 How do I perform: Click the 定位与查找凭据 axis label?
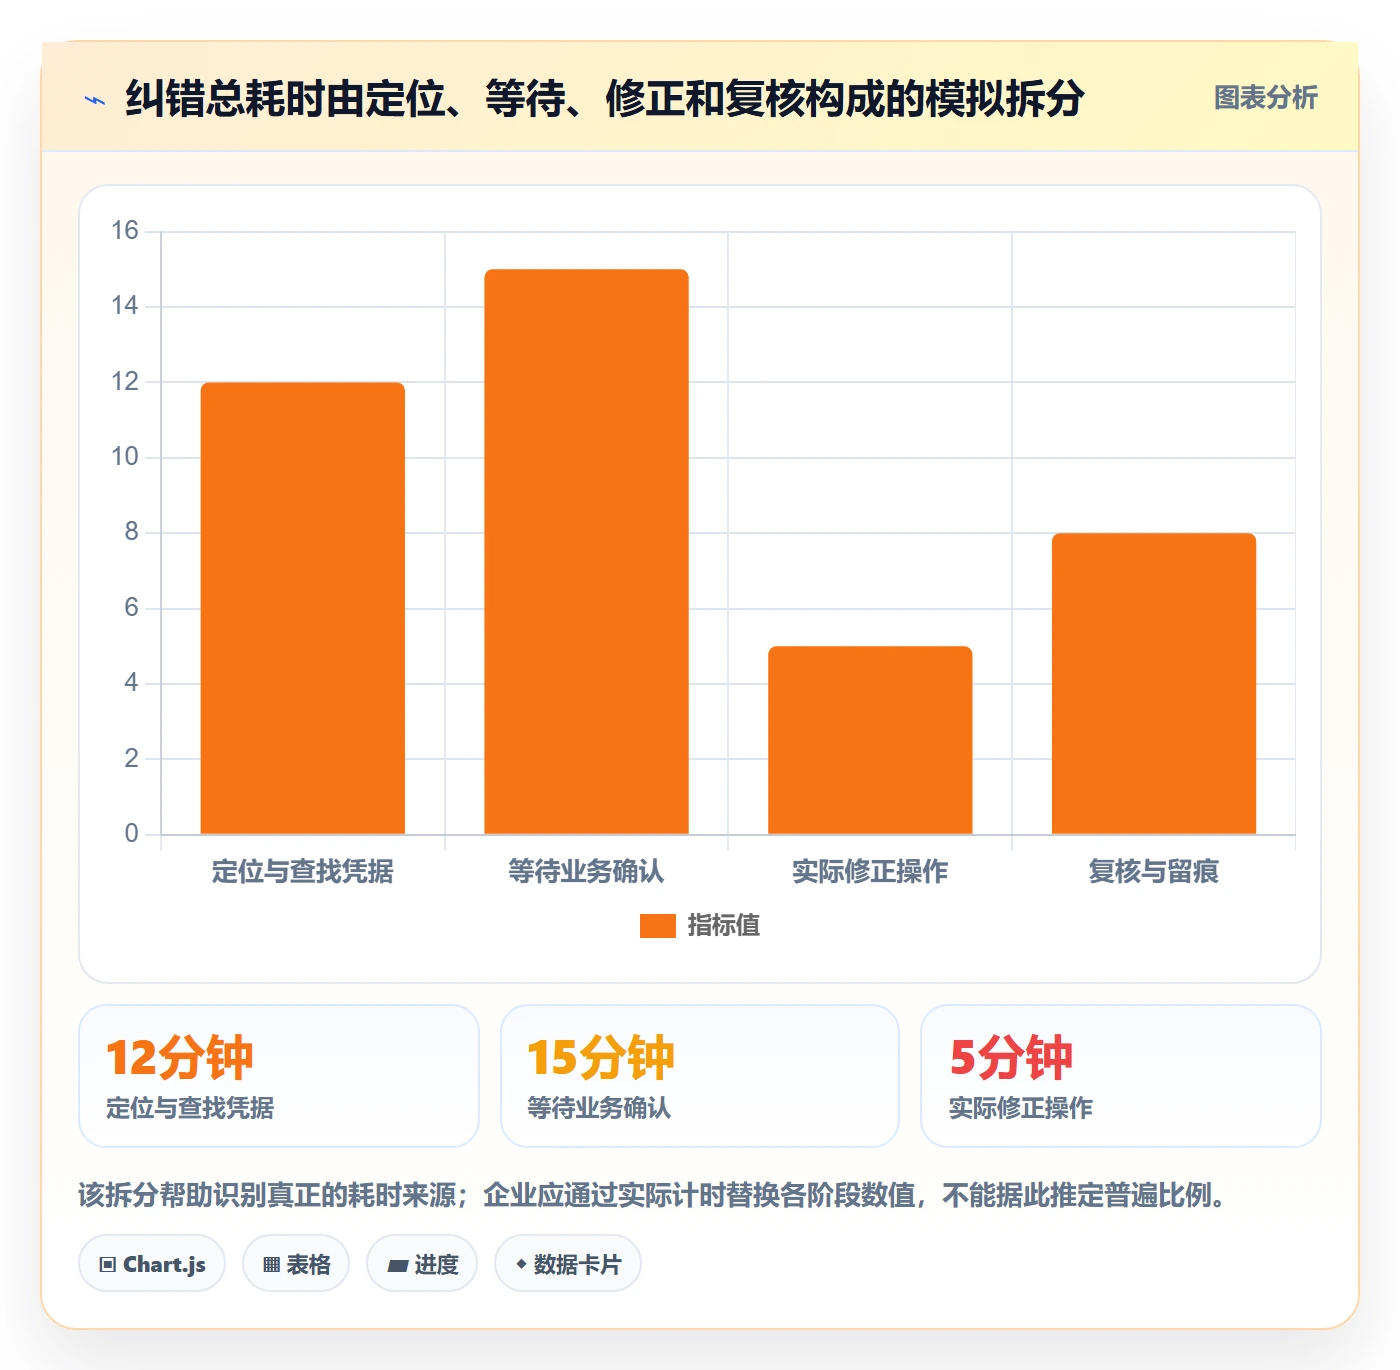click(x=303, y=872)
